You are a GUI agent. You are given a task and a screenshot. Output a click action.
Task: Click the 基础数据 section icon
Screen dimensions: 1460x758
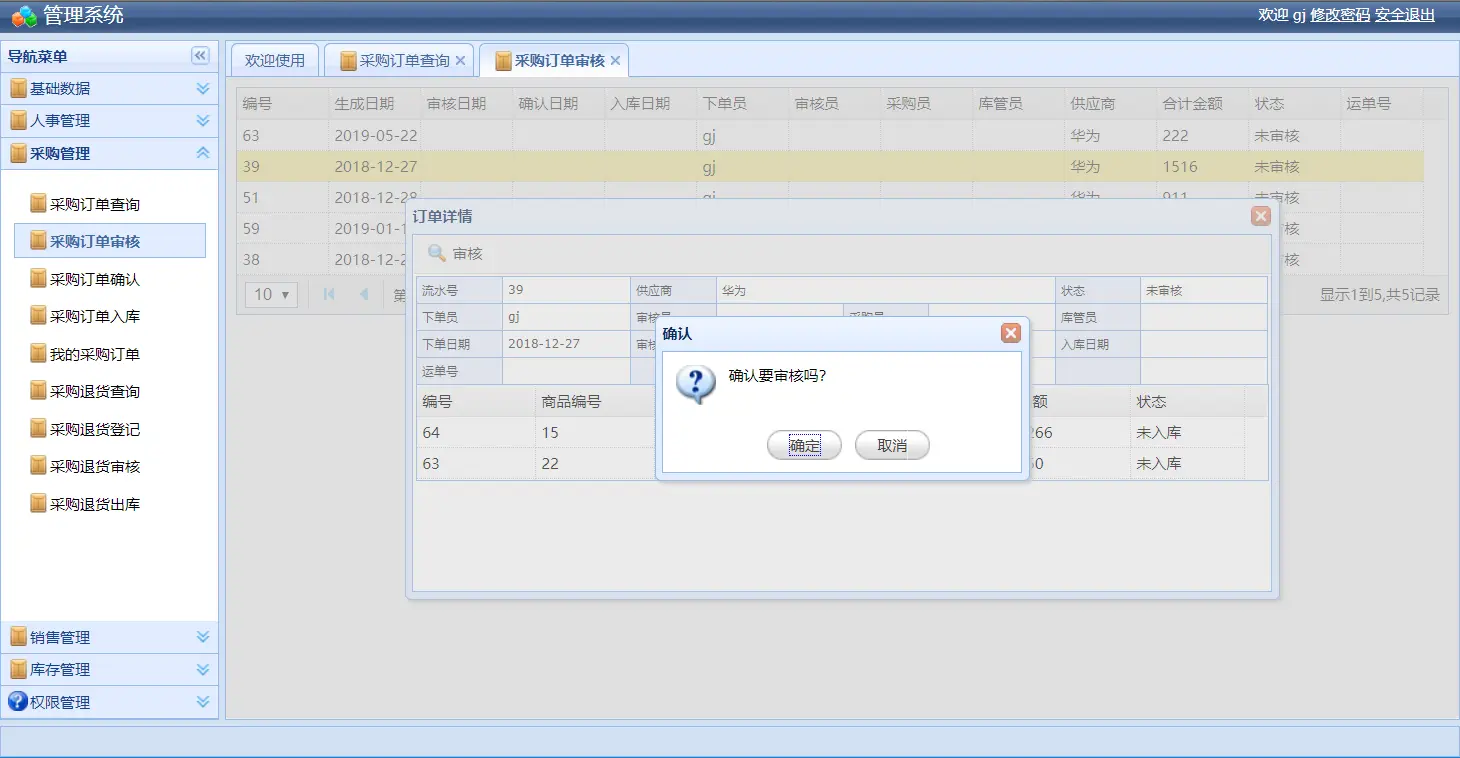click(18, 88)
